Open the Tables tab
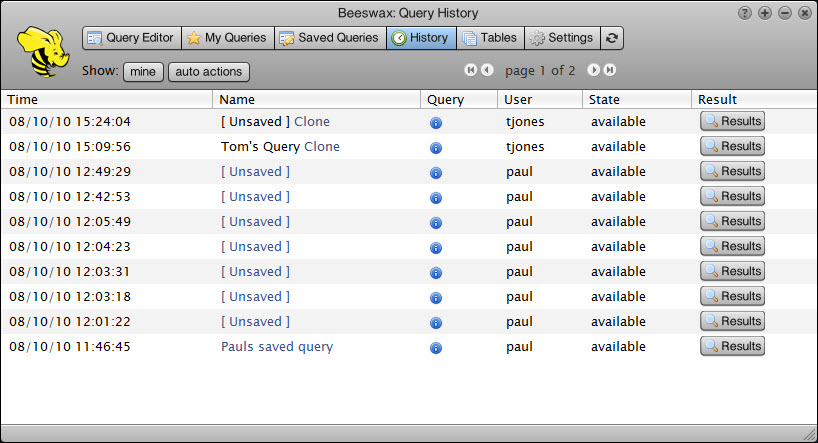This screenshot has width=818, height=443. (x=490, y=38)
